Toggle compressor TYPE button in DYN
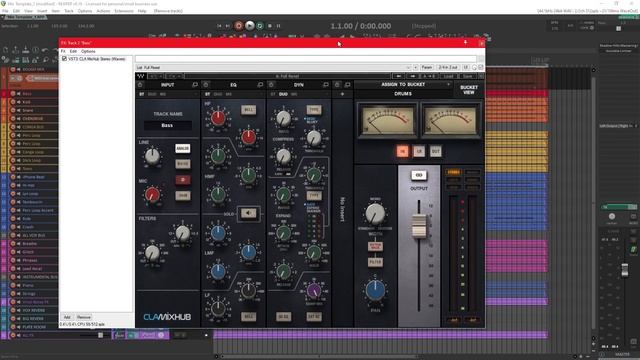This screenshot has height=360, width=640. [x=314, y=110]
